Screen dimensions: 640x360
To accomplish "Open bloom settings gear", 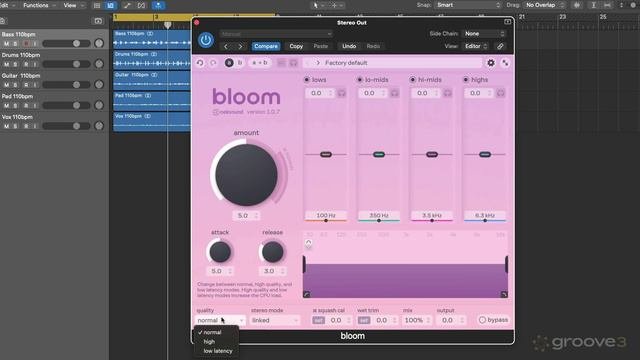I will (491, 63).
